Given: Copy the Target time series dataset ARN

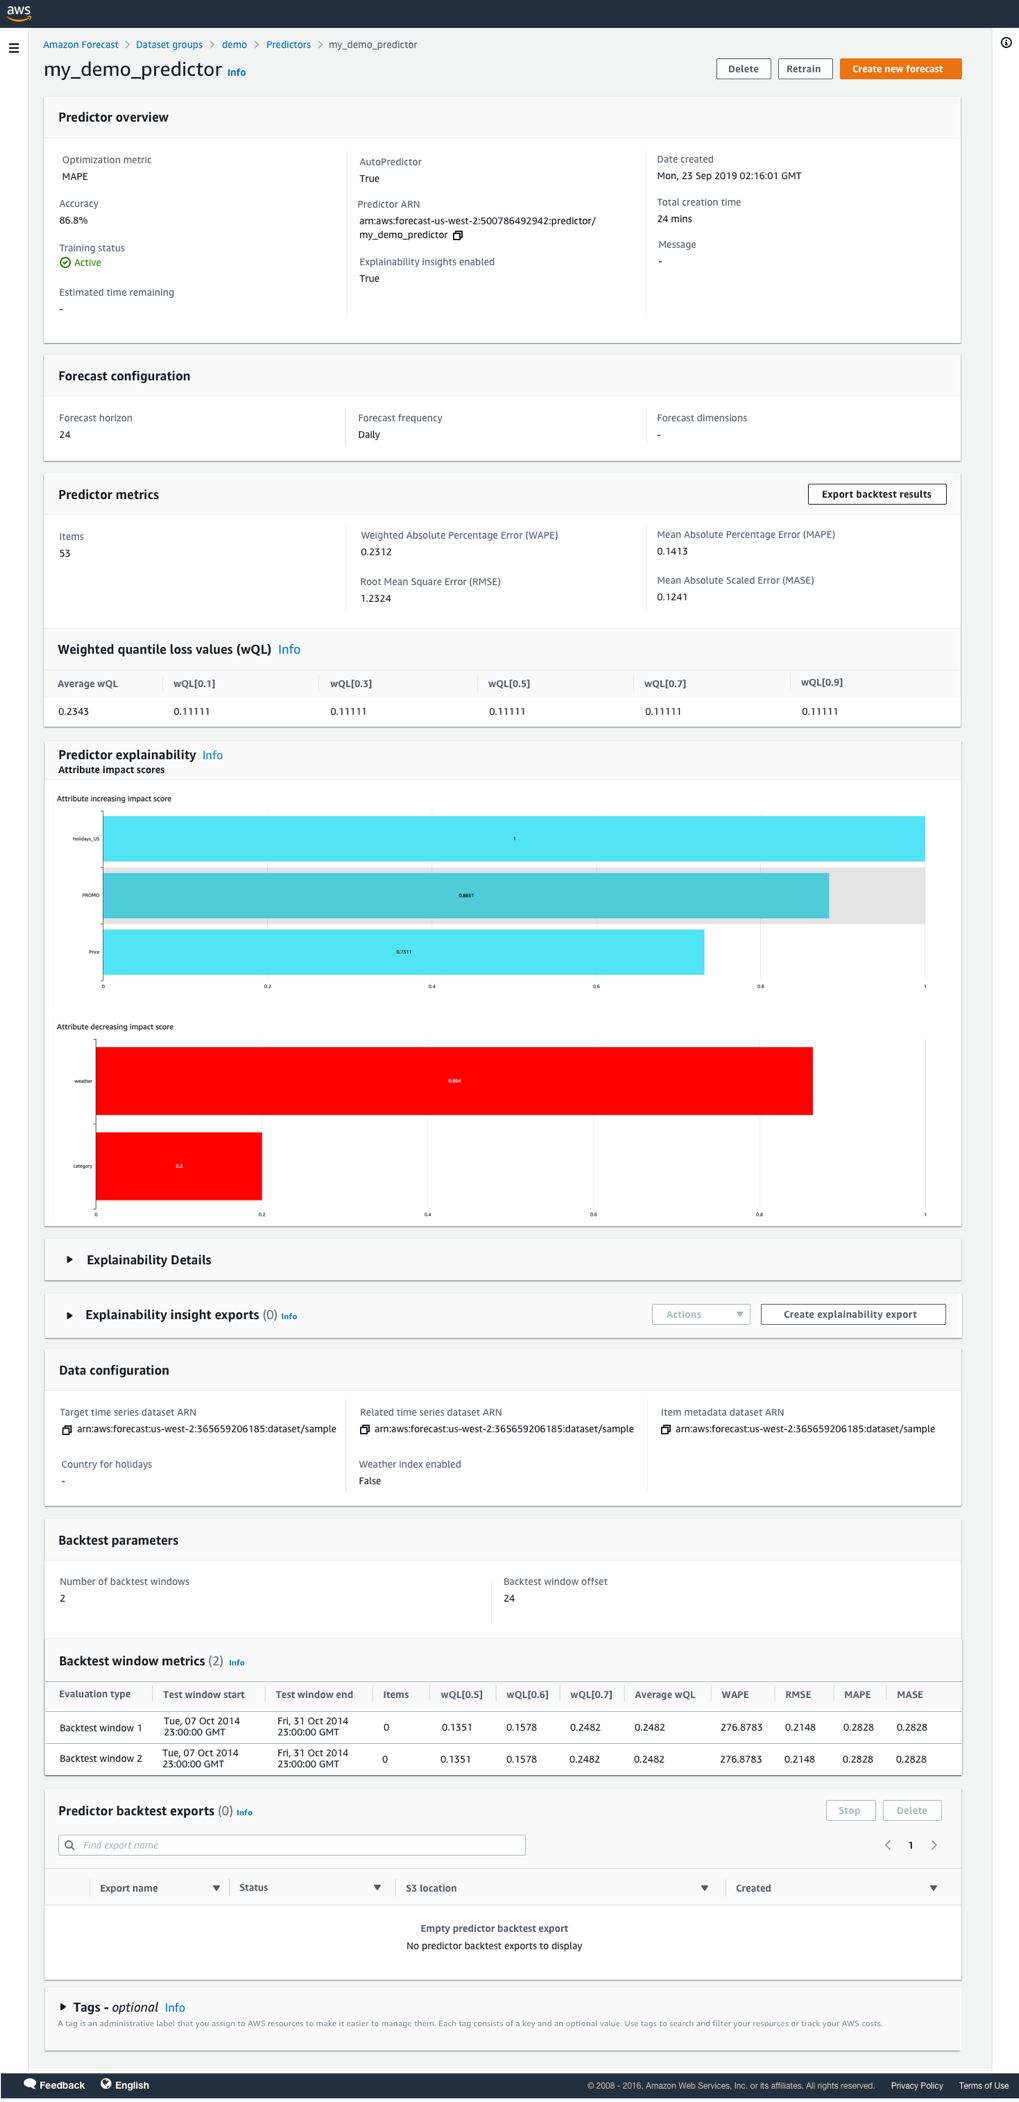Looking at the screenshot, I should point(67,1430).
